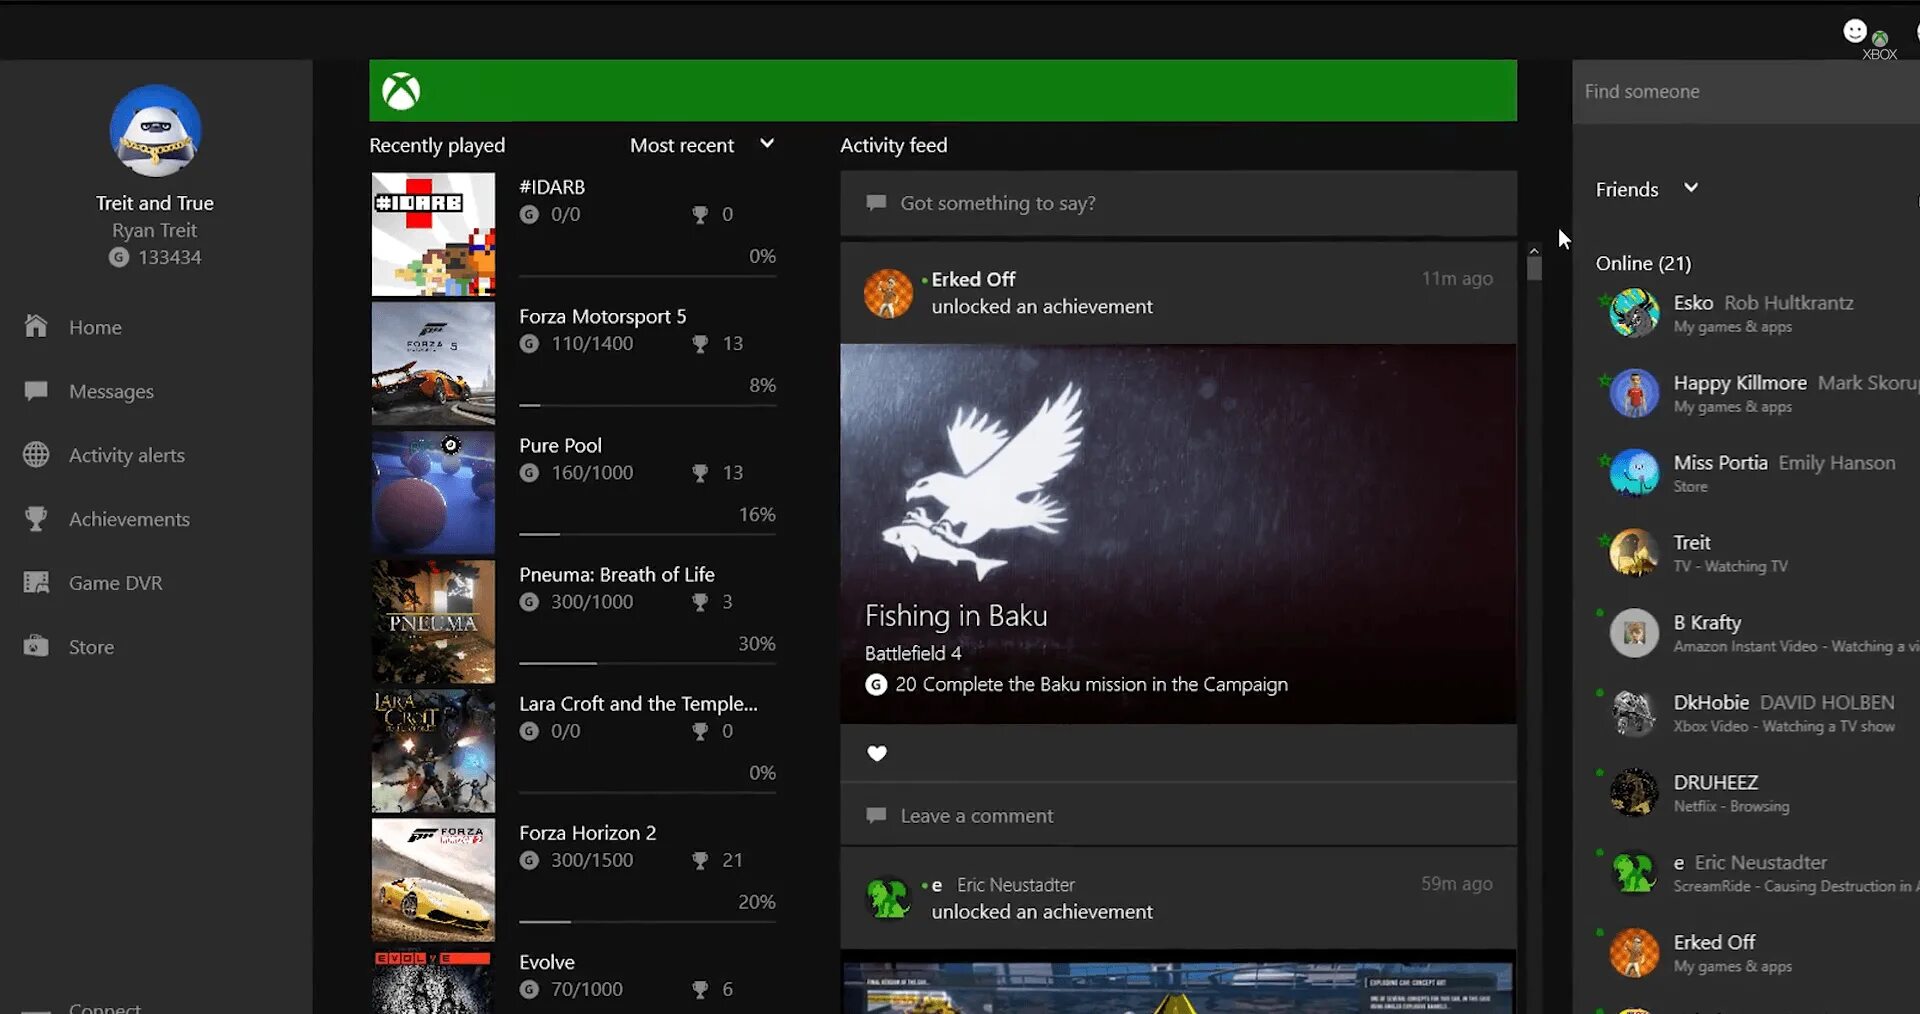Open the Messages speech bubble icon
The width and height of the screenshot is (1920, 1014).
pyautogui.click(x=36, y=390)
